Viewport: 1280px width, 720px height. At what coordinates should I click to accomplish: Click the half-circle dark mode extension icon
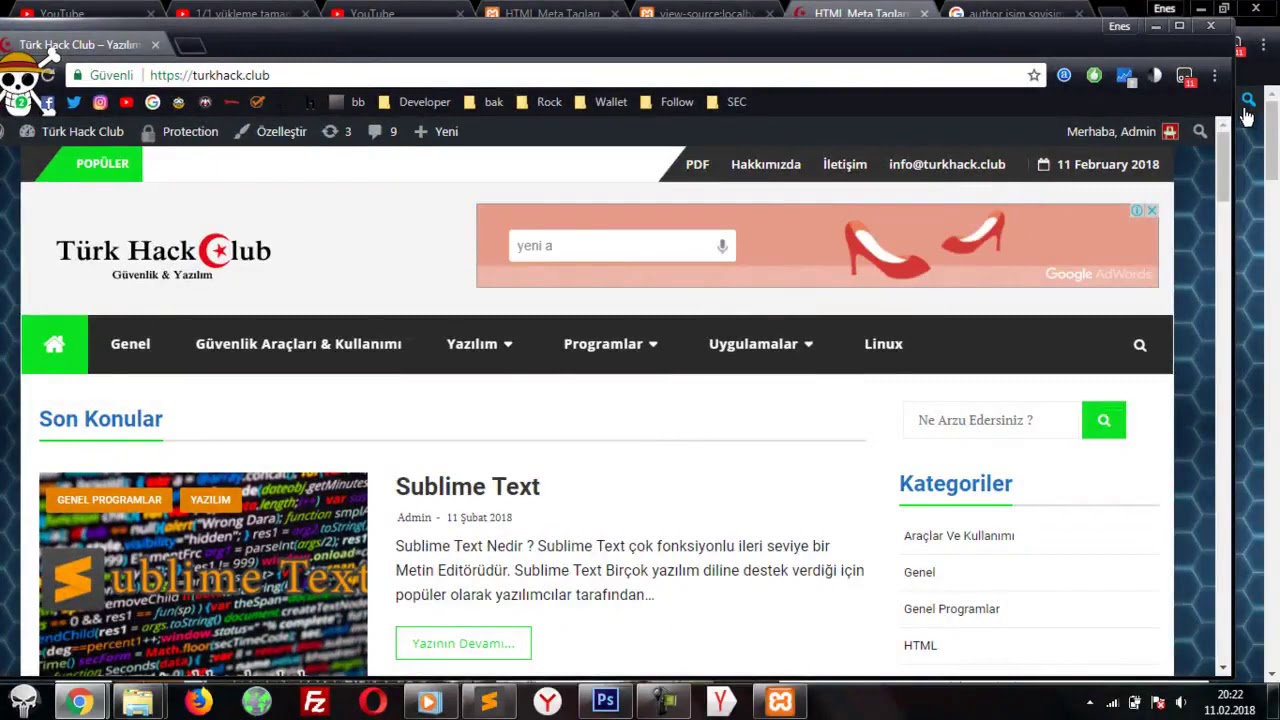(1155, 75)
